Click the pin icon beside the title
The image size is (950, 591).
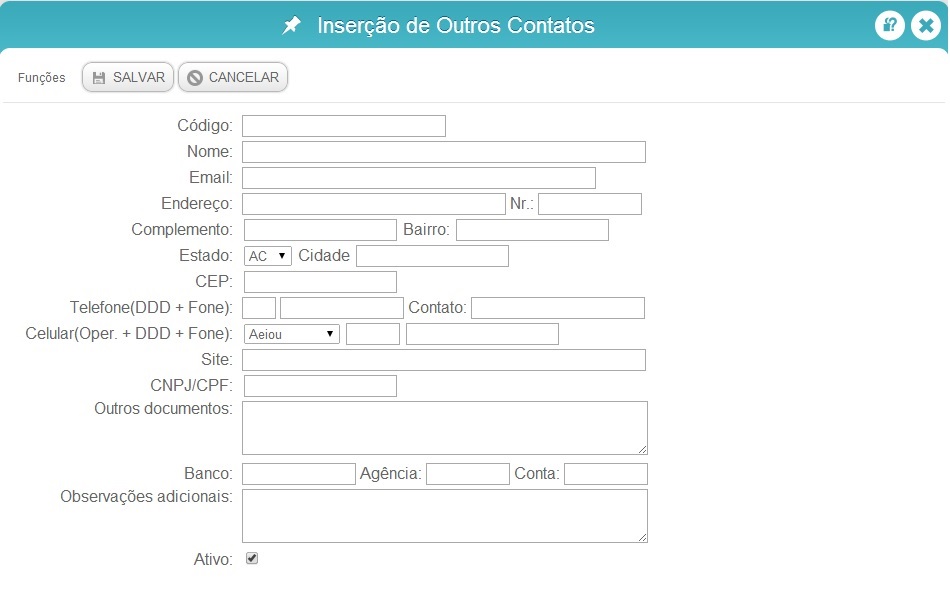point(291,25)
